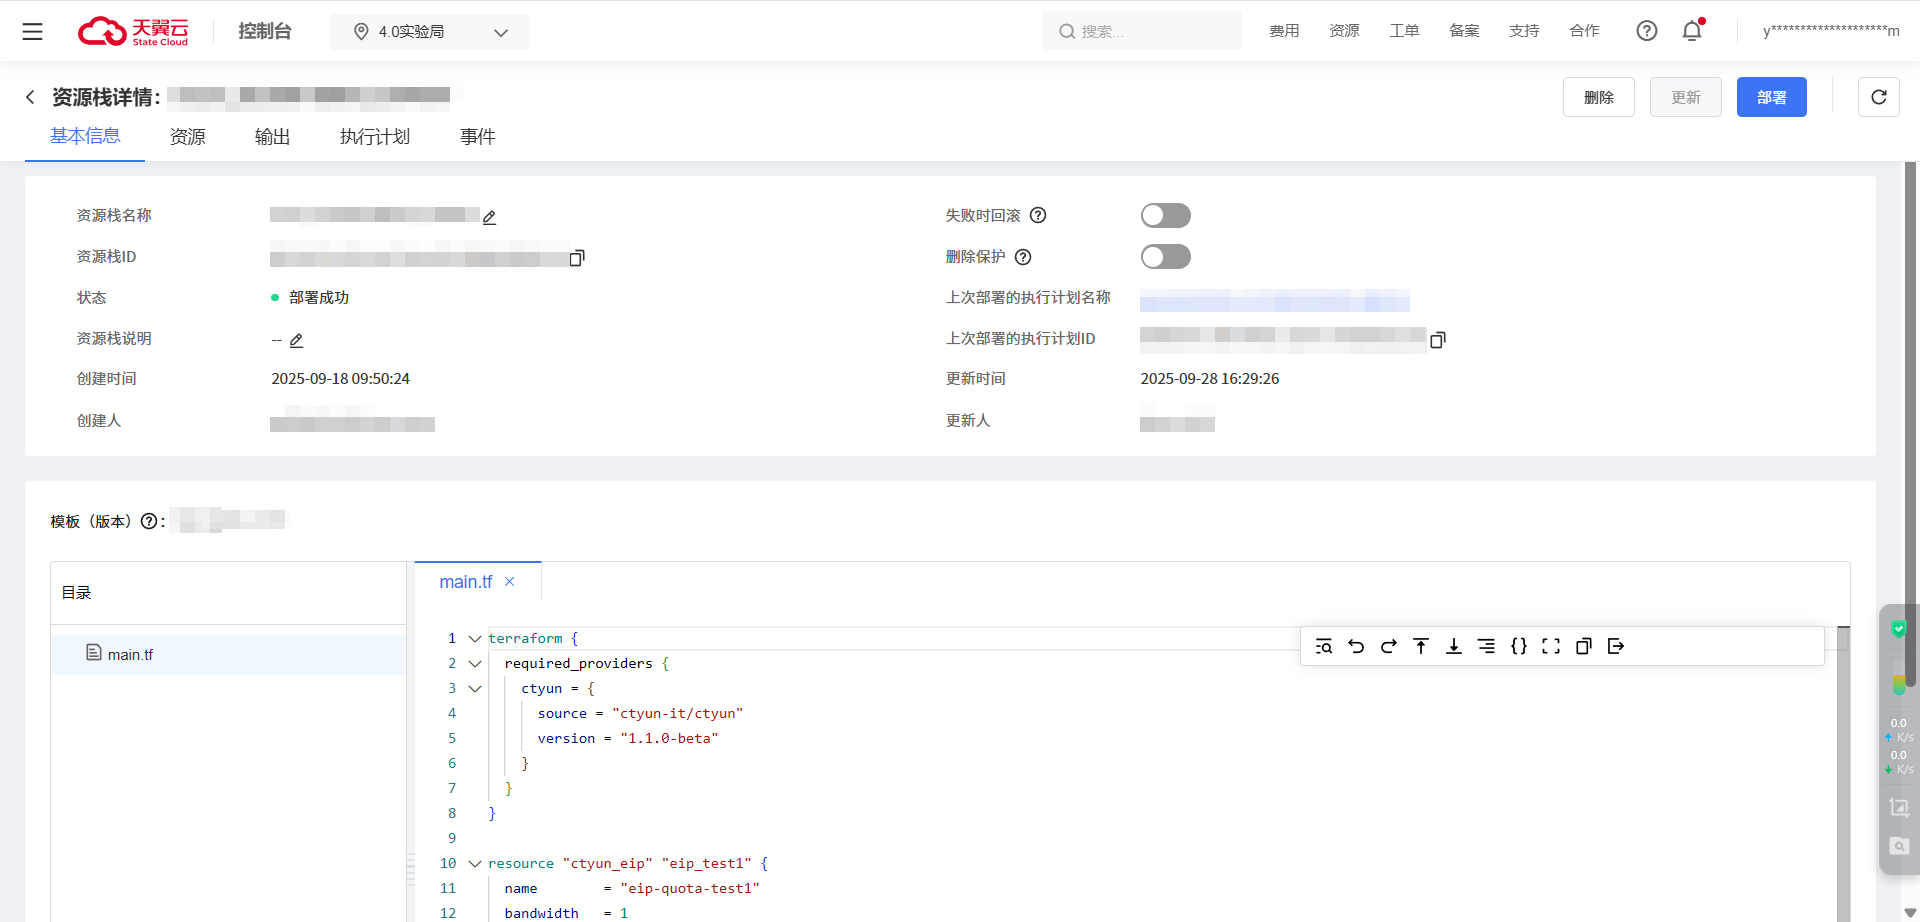Select main.tf in the directory tree

pos(130,655)
